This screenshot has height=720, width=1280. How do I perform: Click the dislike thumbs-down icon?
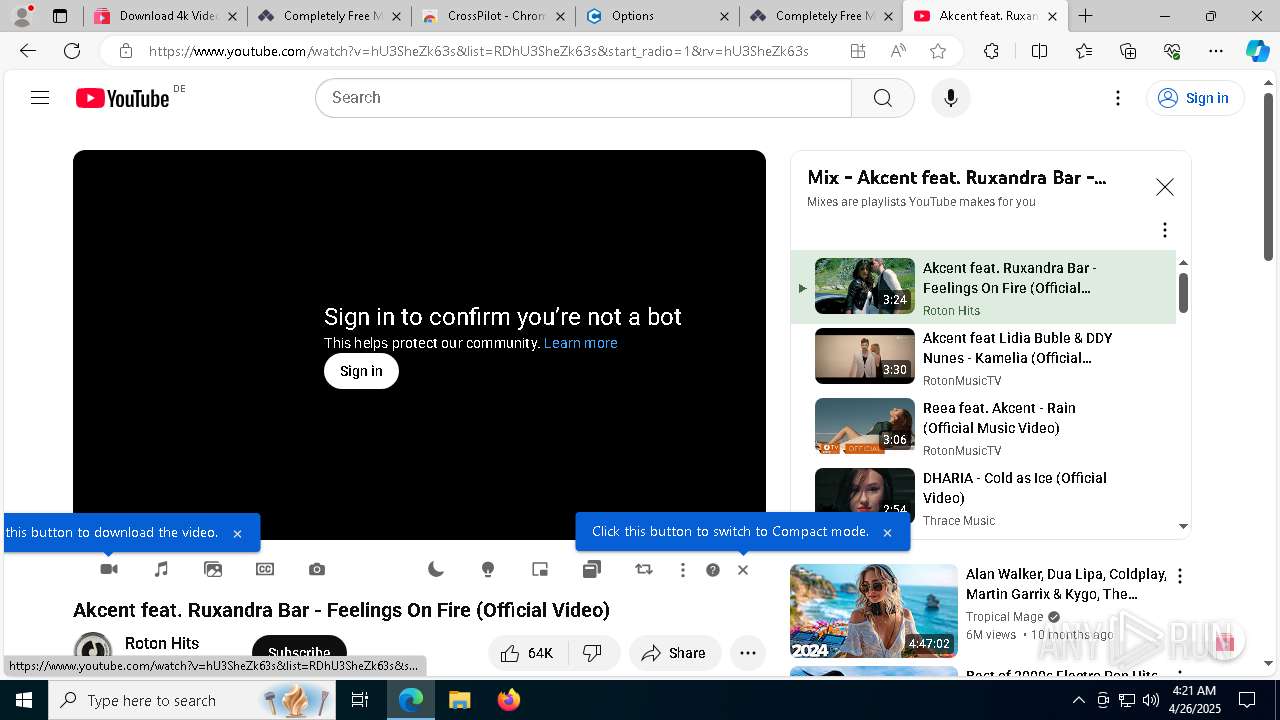(593, 653)
